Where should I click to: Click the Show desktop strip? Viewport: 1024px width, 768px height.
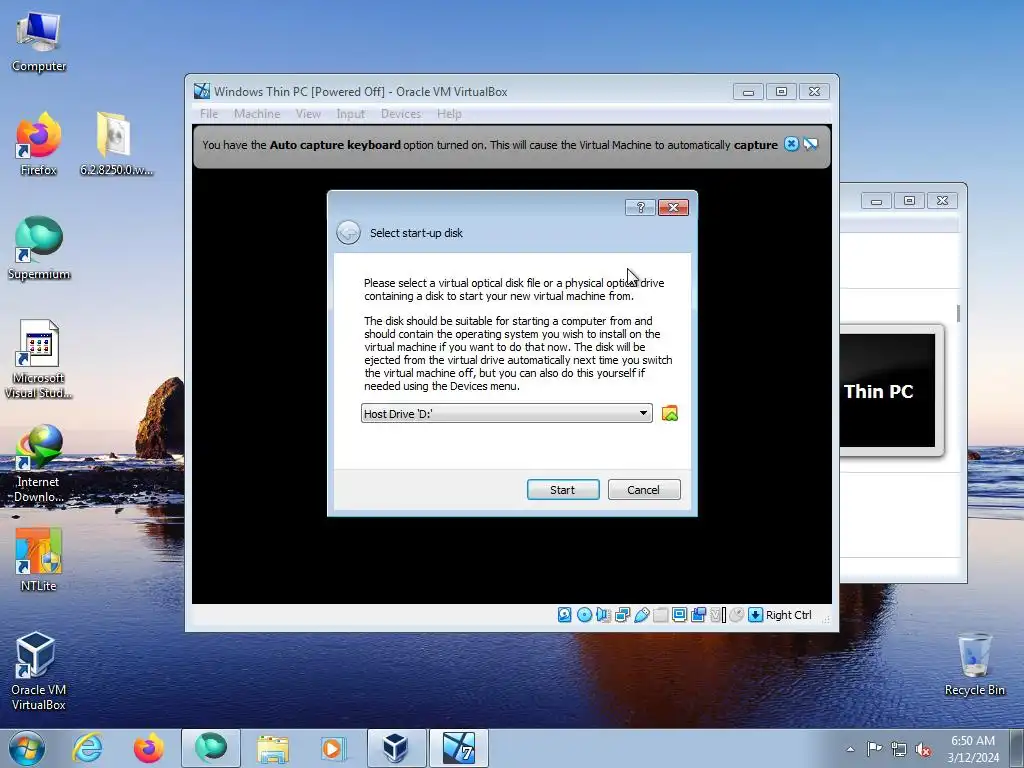coord(1017,748)
